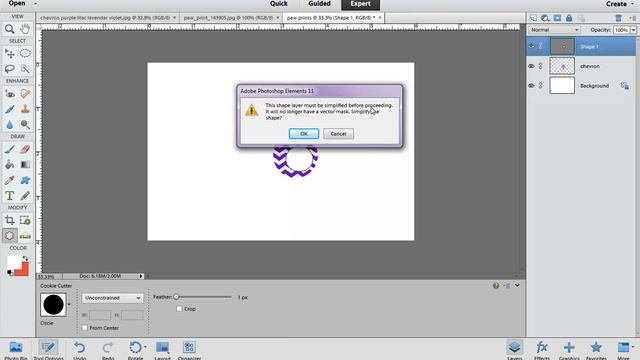Open the Open file dropdown arrow
This screenshot has height=360, width=640.
click(x=36, y=4)
